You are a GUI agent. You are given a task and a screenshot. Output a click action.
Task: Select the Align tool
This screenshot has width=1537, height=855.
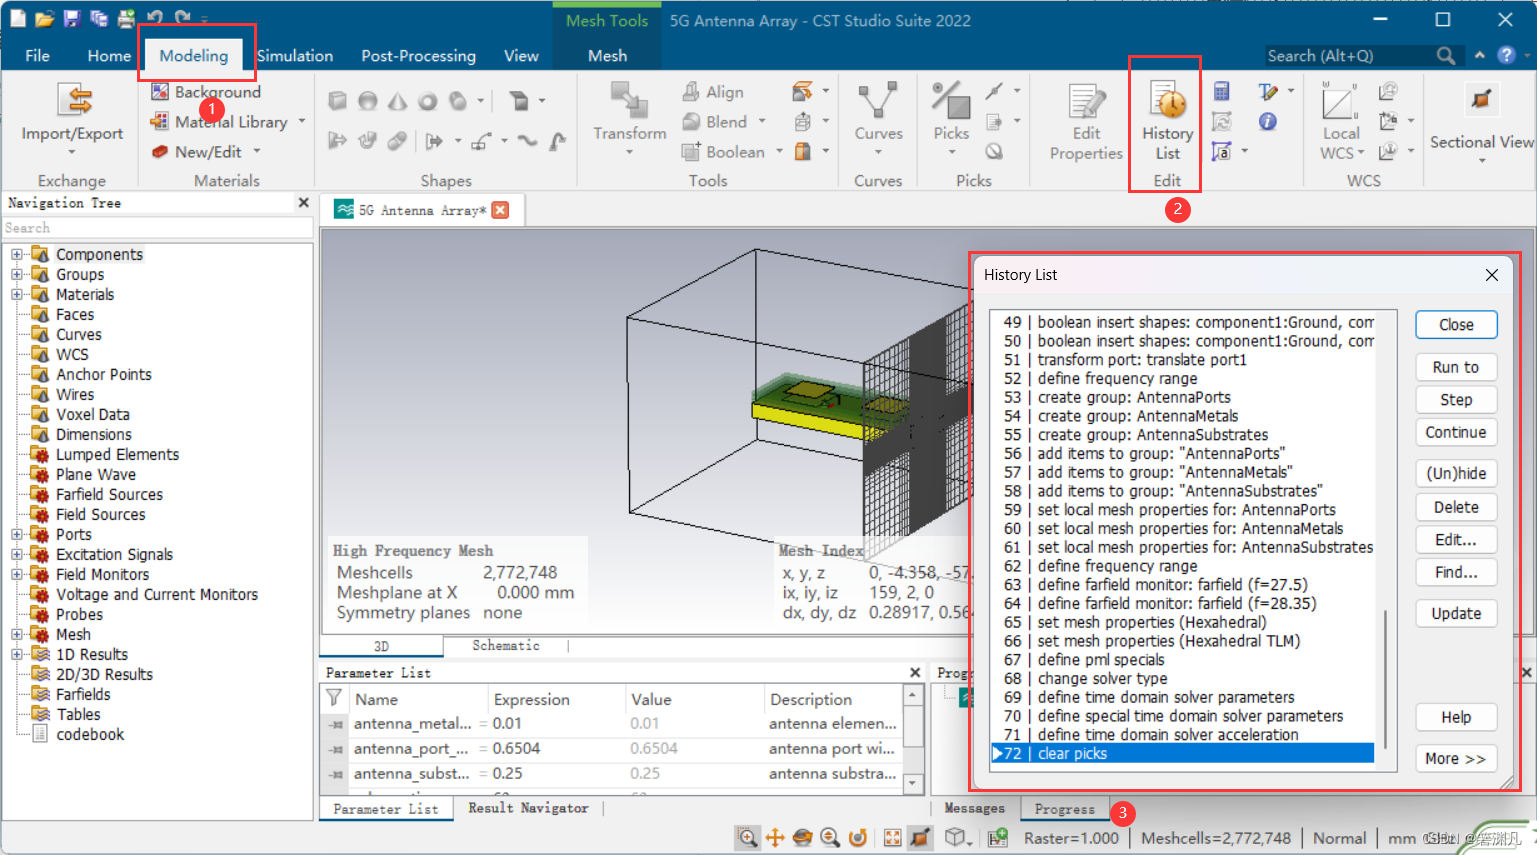pos(713,92)
